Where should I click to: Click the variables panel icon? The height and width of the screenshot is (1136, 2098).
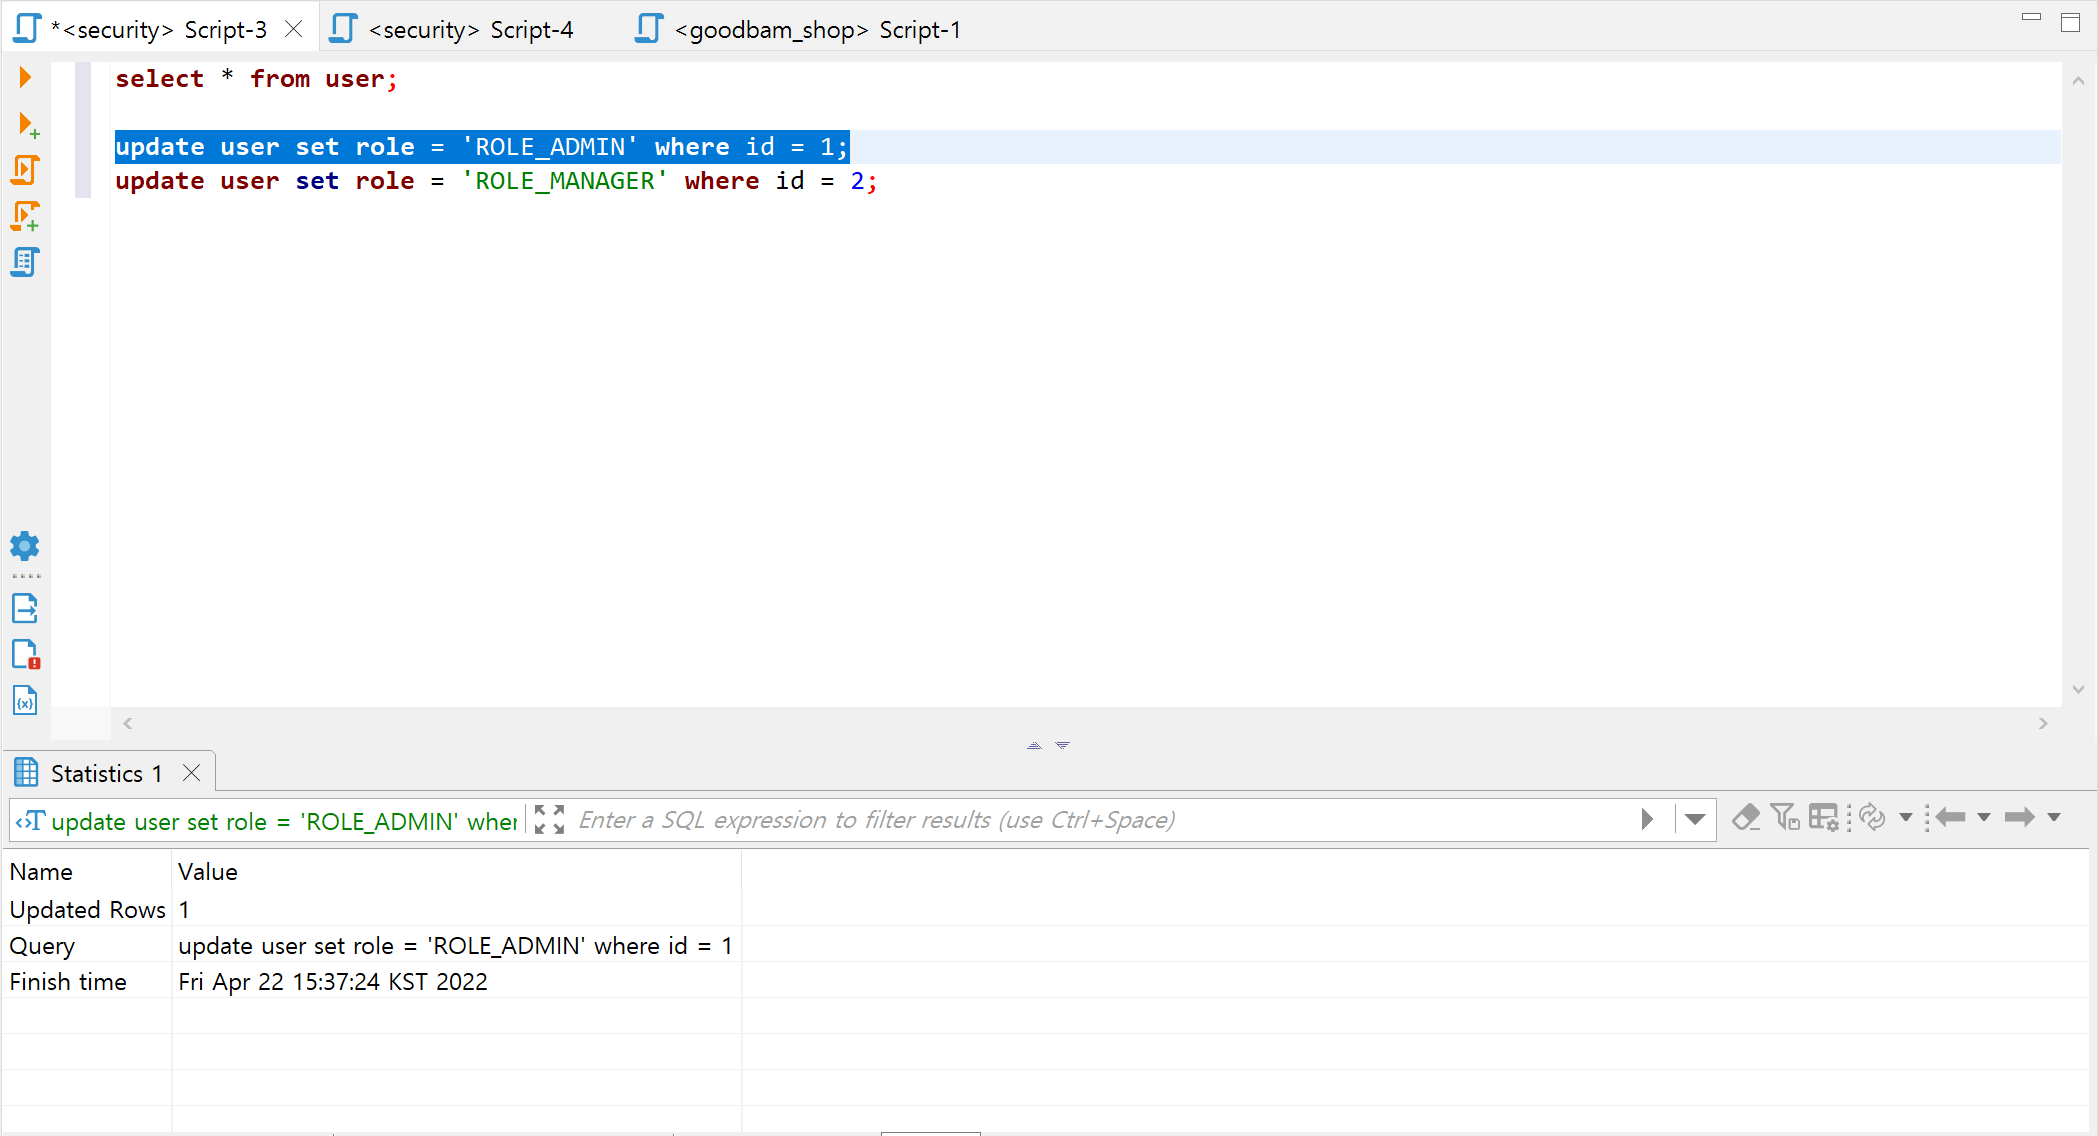click(25, 700)
